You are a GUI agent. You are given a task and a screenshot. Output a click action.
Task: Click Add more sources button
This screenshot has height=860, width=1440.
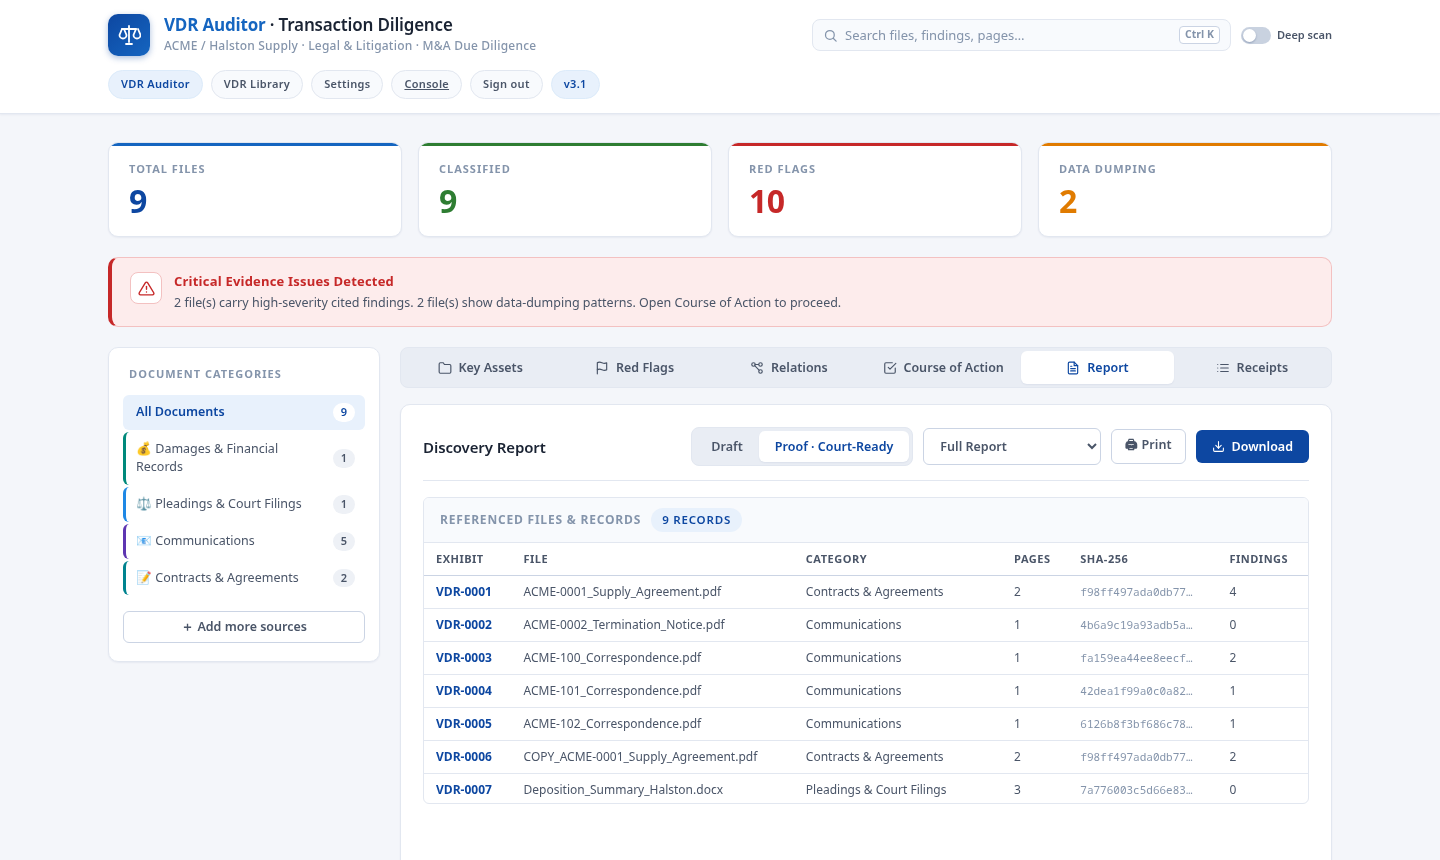(x=244, y=627)
